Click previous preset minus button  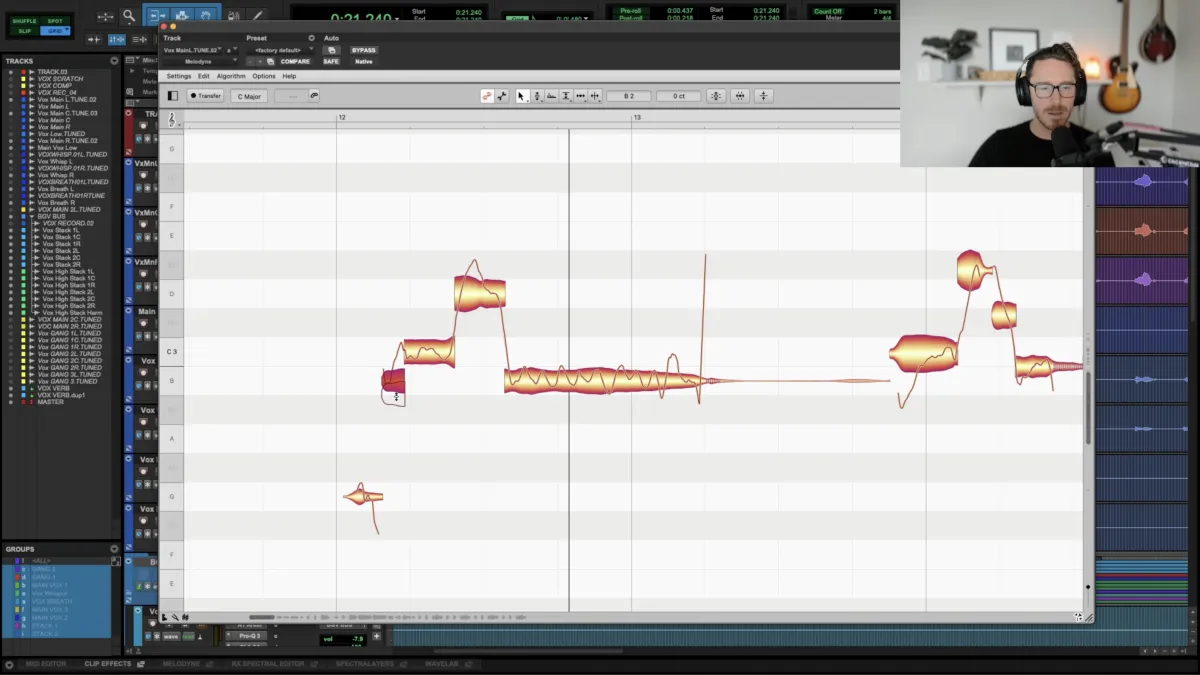point(251,61)
